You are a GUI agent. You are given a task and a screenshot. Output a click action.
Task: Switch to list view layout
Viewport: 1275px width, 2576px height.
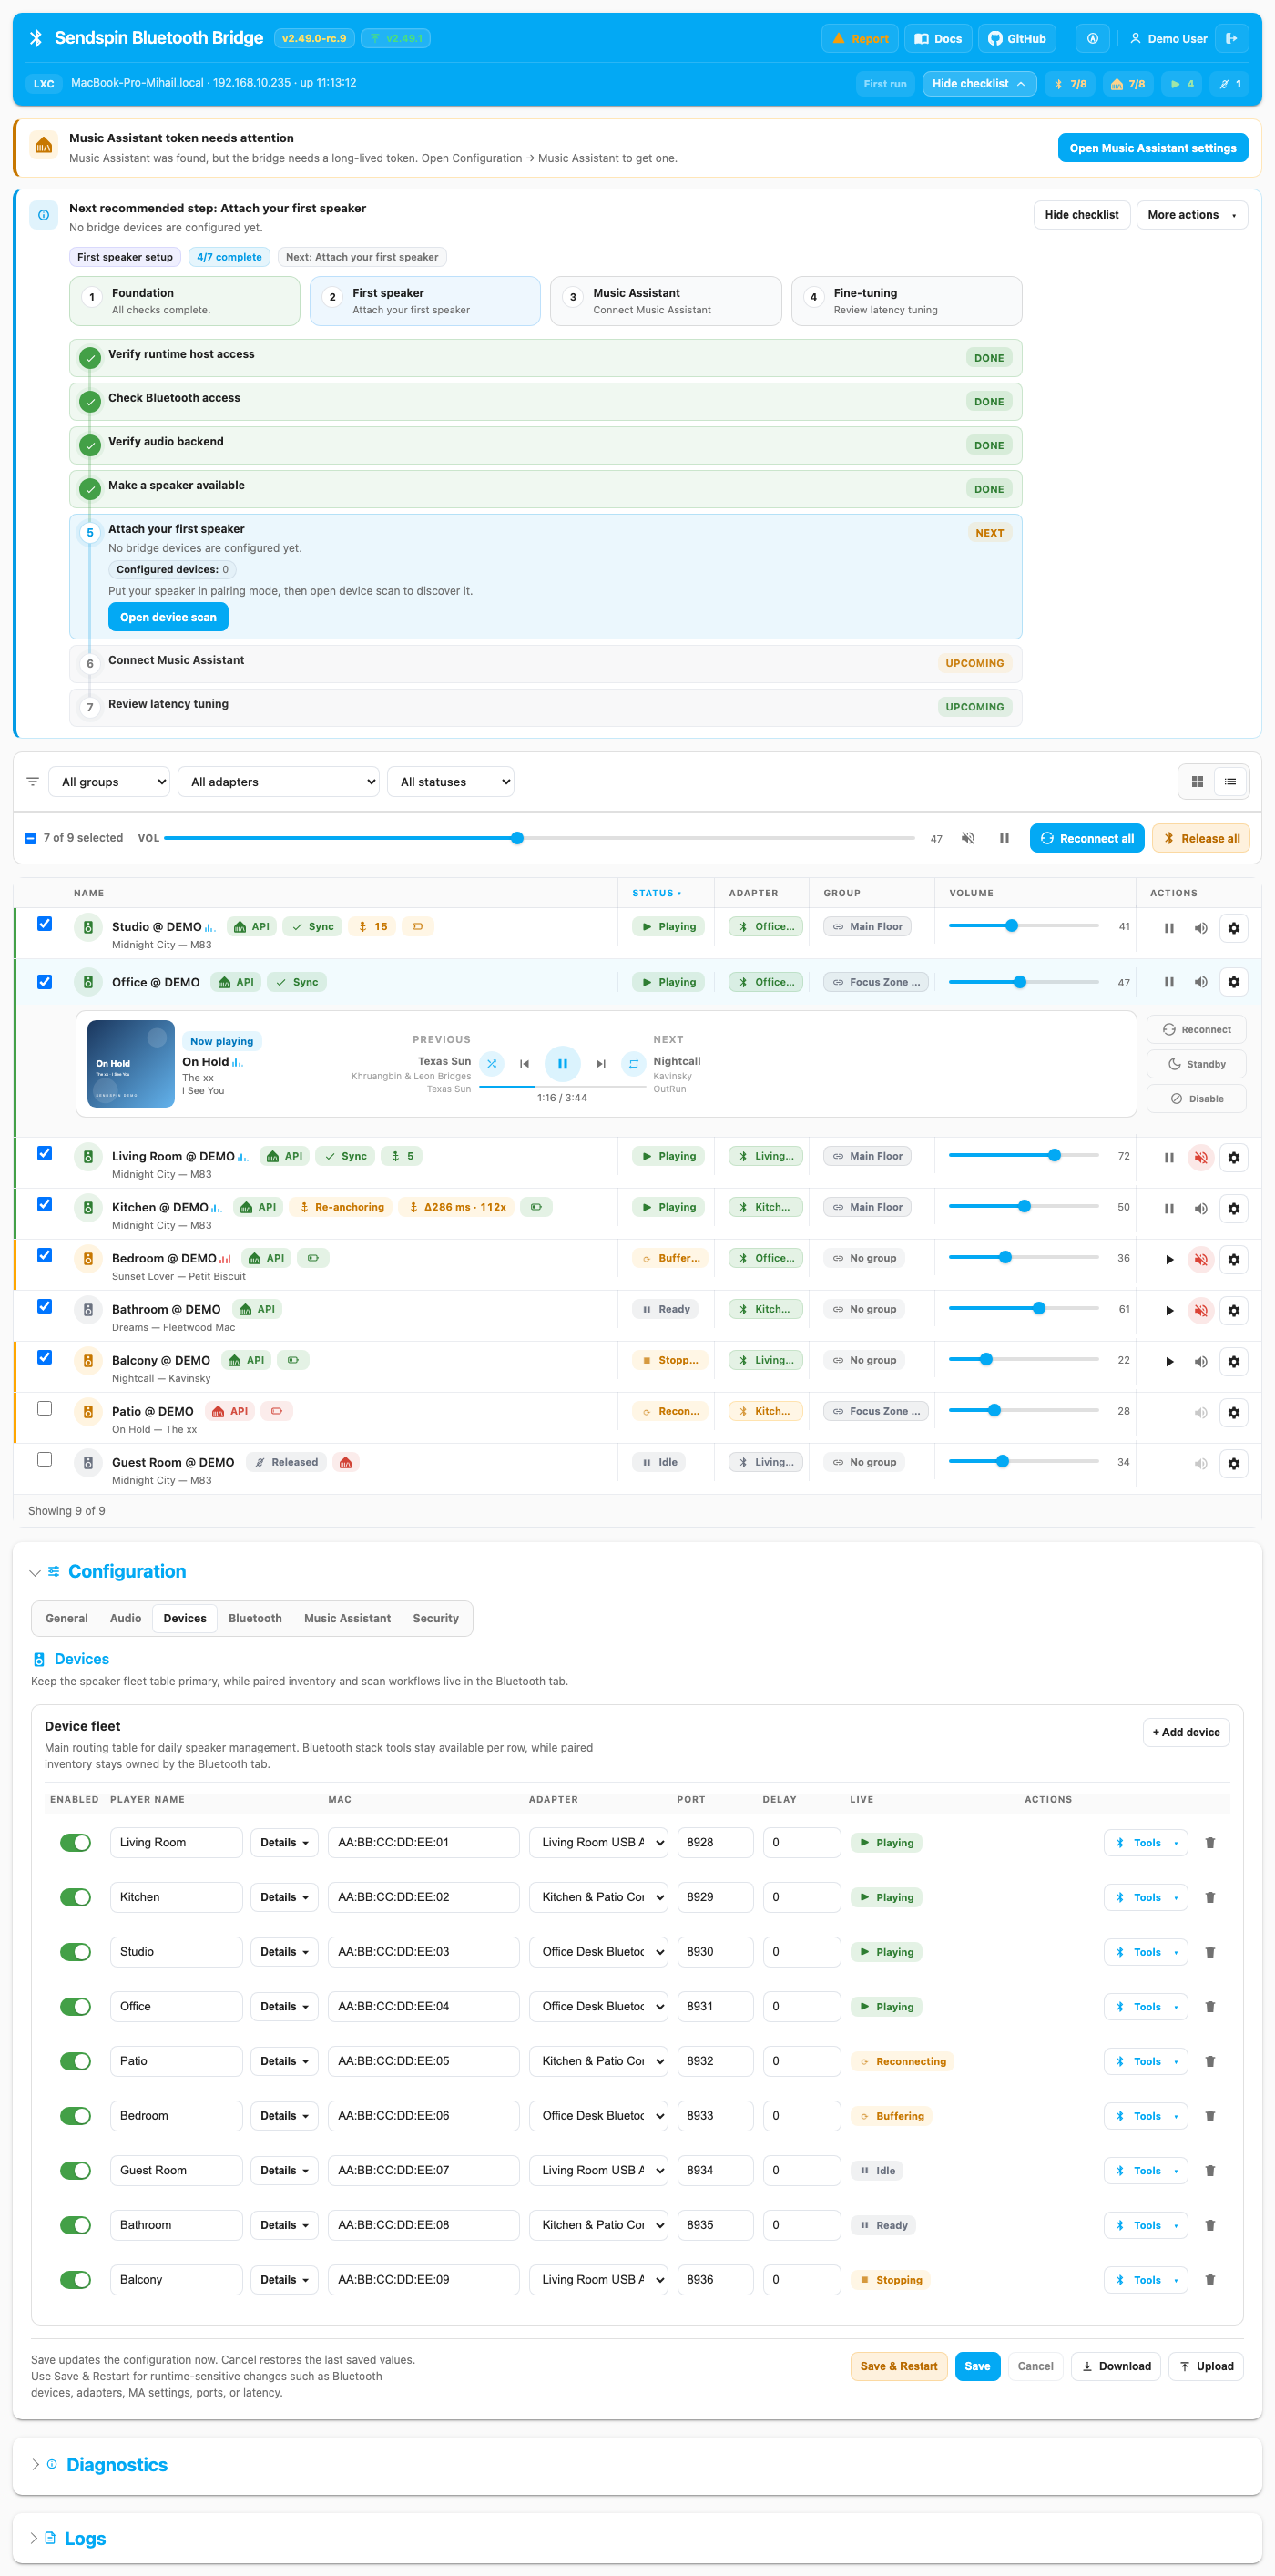[1230, 782]
